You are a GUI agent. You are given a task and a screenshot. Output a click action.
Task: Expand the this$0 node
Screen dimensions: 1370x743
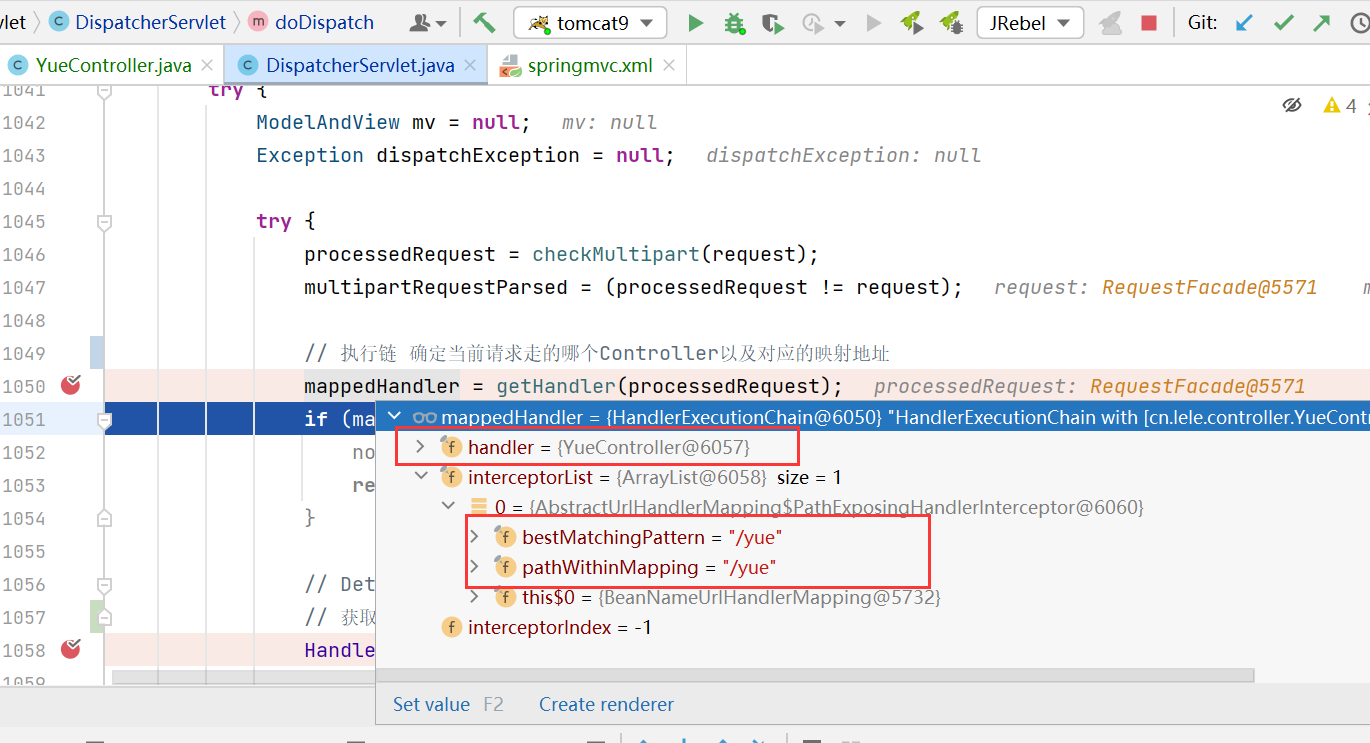point(475,597)
